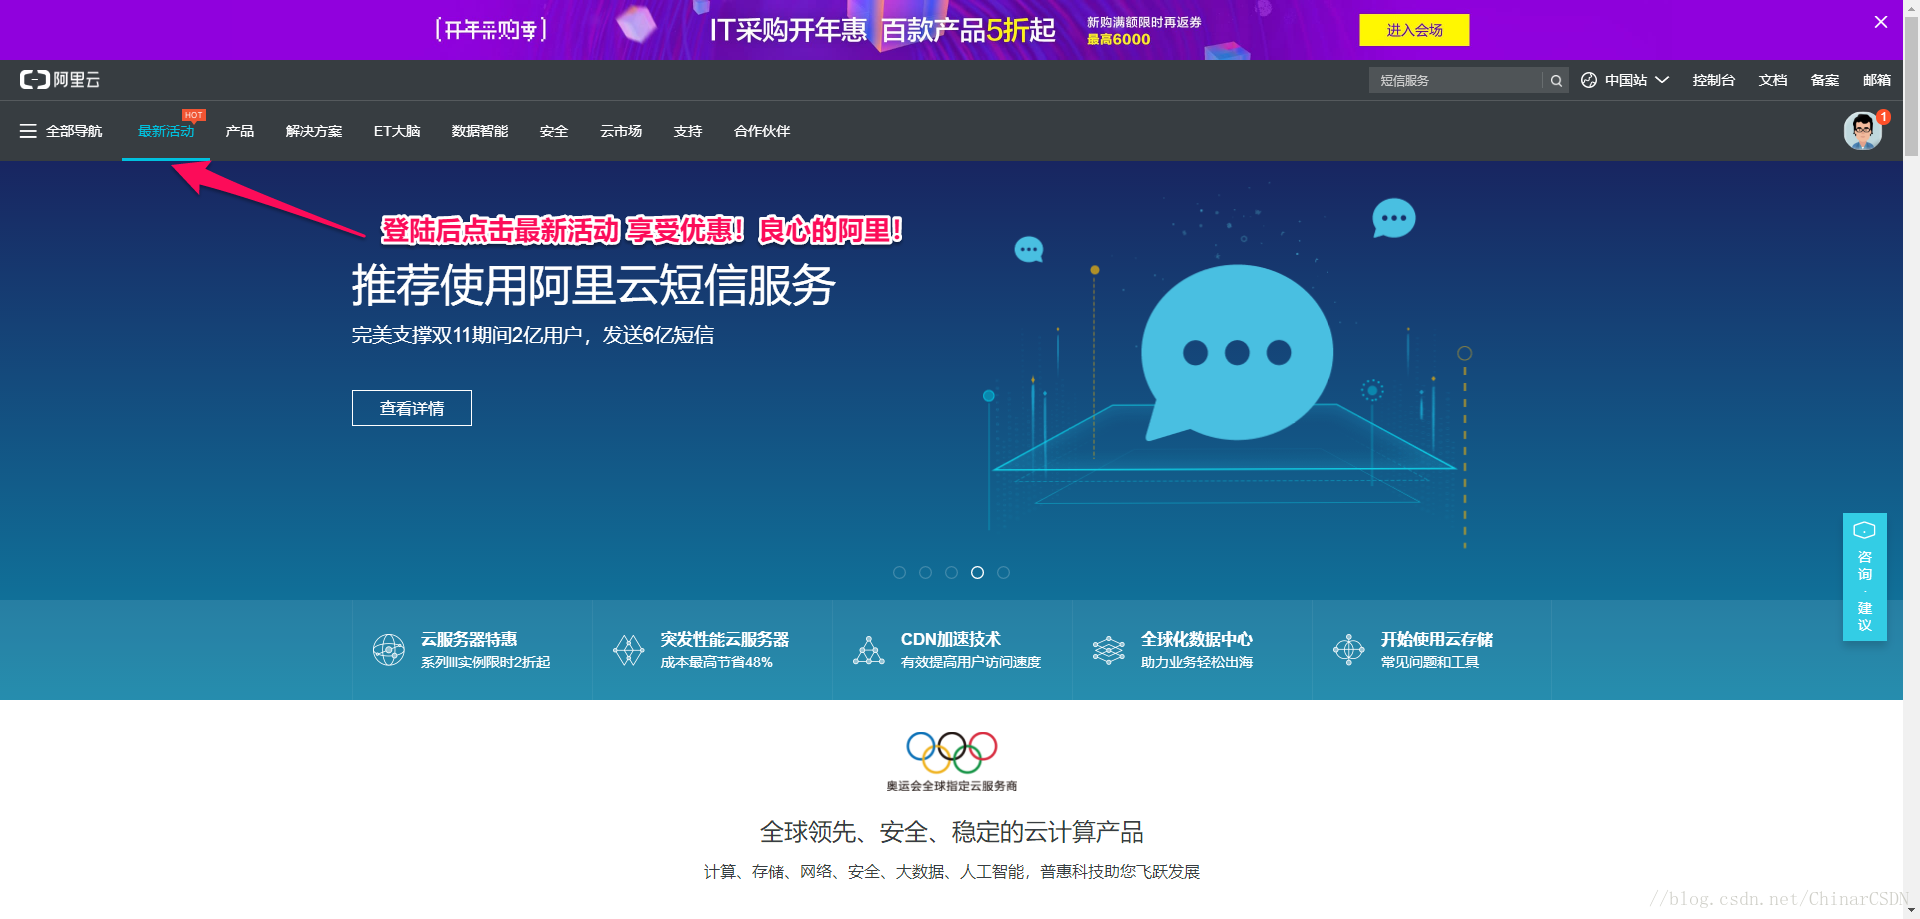Click the 进入会场 yellow button
1920x919 pixels.
1414,30
